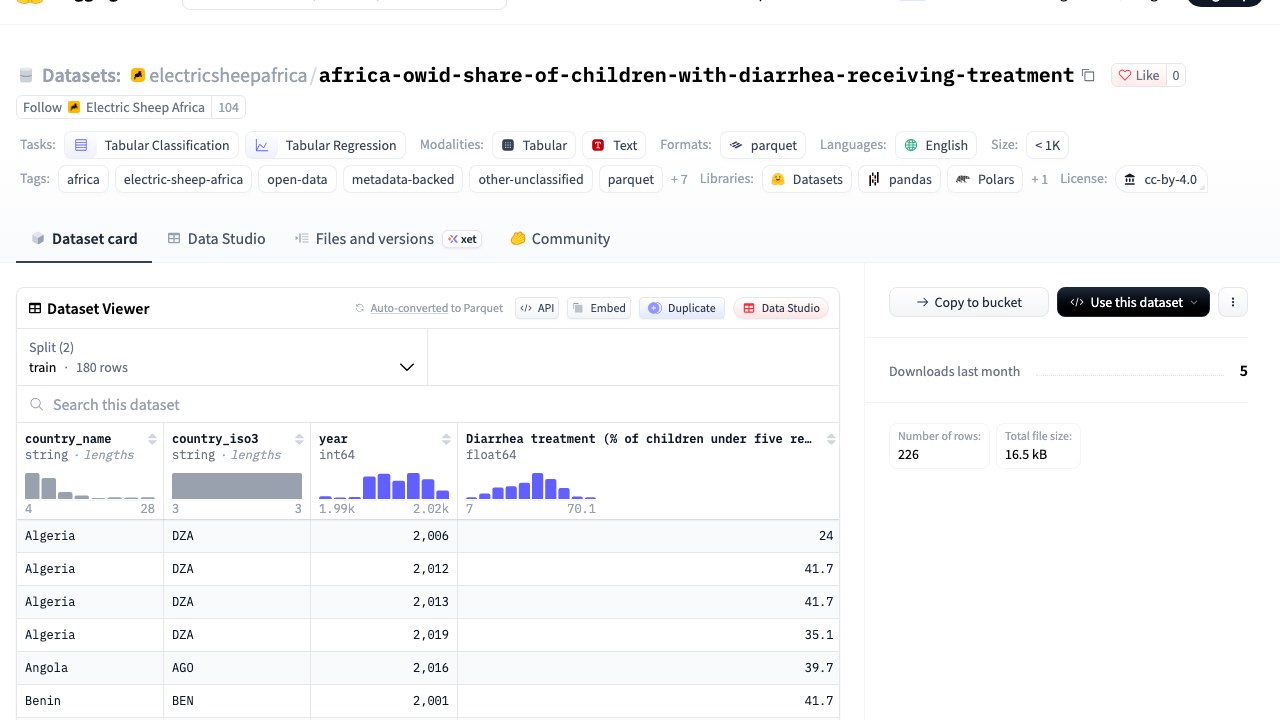Click the Electric Sheep Africa avatar beside the dataset title

click(x=138, y=75)
